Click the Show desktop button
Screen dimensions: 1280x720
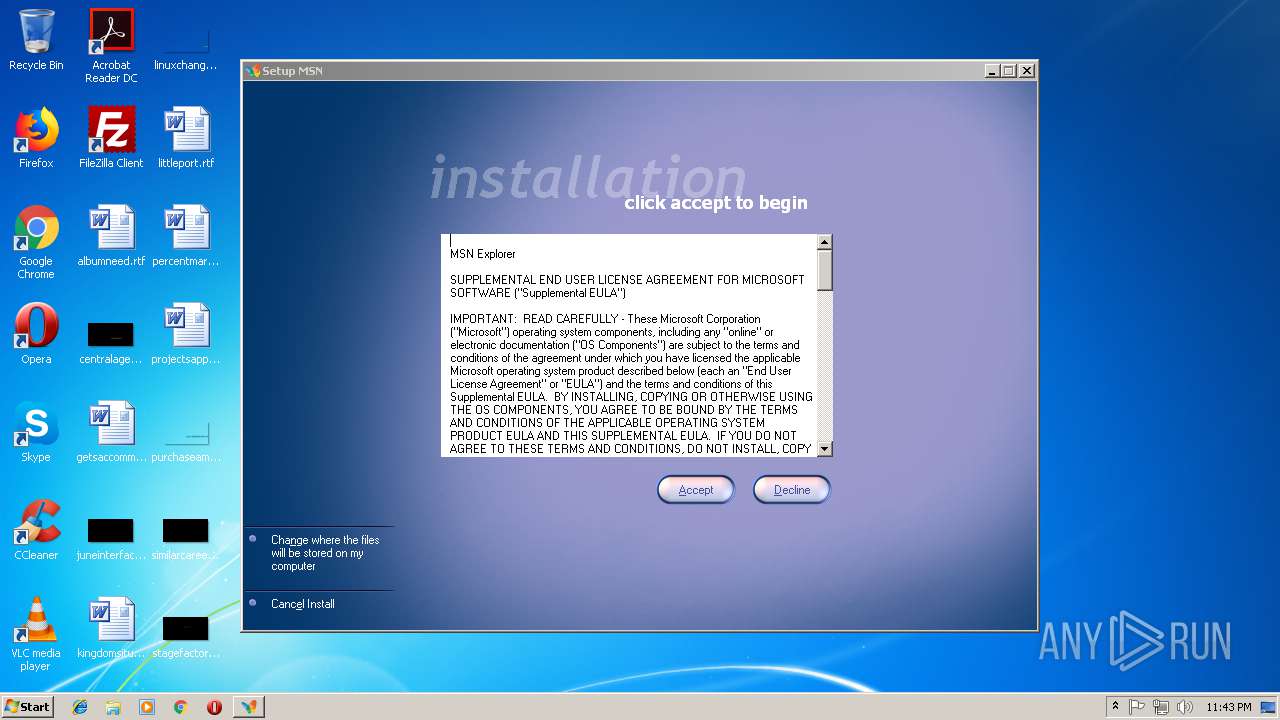[x=1270, y=707]
